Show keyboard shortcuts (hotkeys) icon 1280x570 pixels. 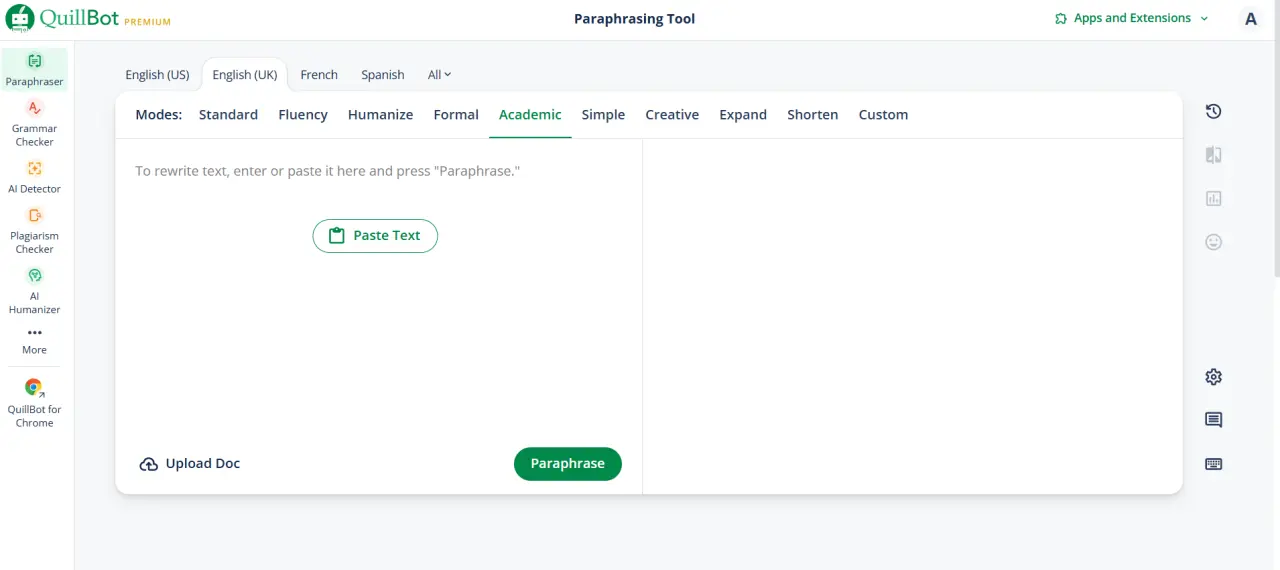click(1213, 464)
